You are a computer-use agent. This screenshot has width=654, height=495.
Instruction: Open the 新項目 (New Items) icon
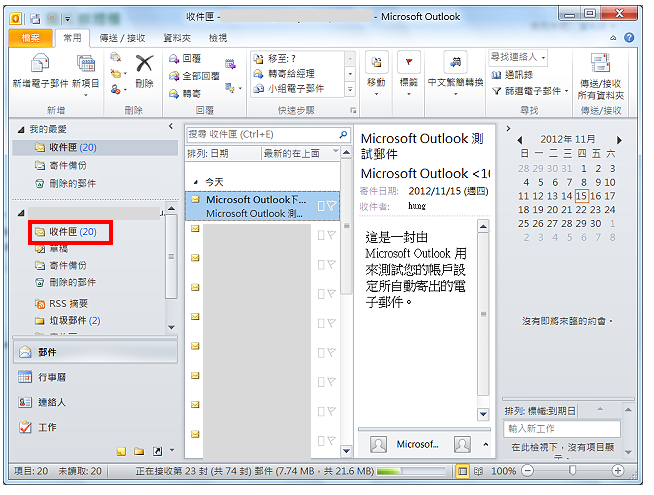pos(86,64)
